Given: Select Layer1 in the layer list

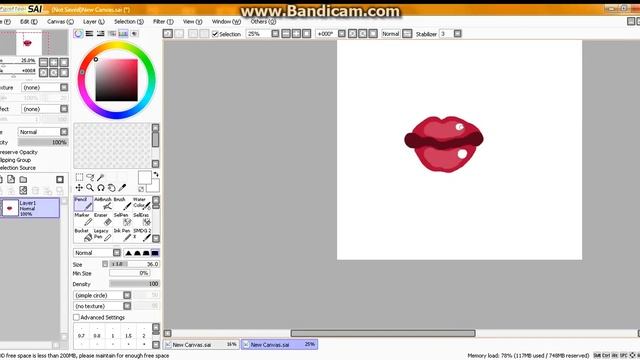Looking at the screenshot, I should point(30,208).
